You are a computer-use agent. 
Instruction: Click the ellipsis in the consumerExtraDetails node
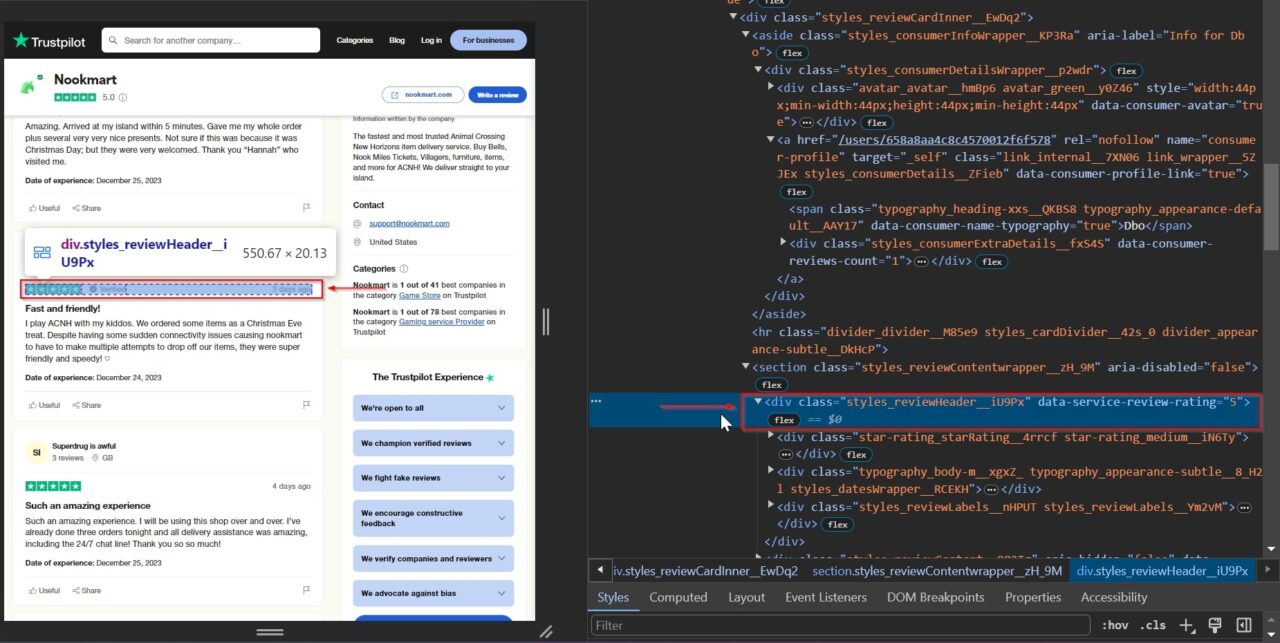coord(920,261)
